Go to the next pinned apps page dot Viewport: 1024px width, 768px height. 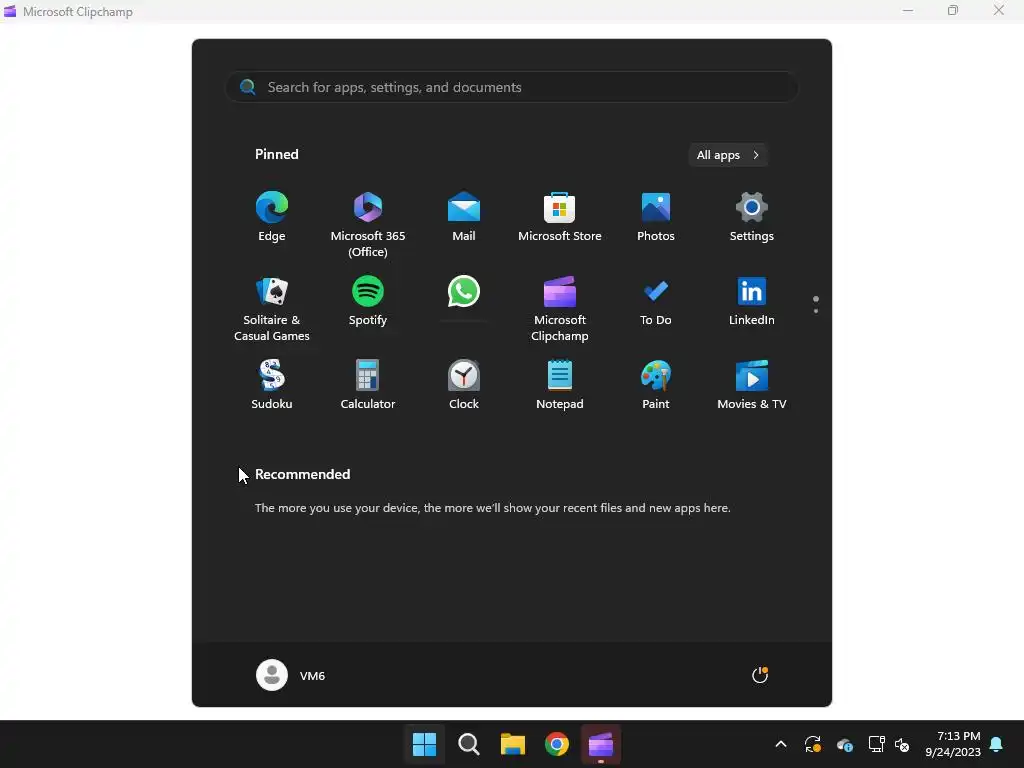(816, 311)
